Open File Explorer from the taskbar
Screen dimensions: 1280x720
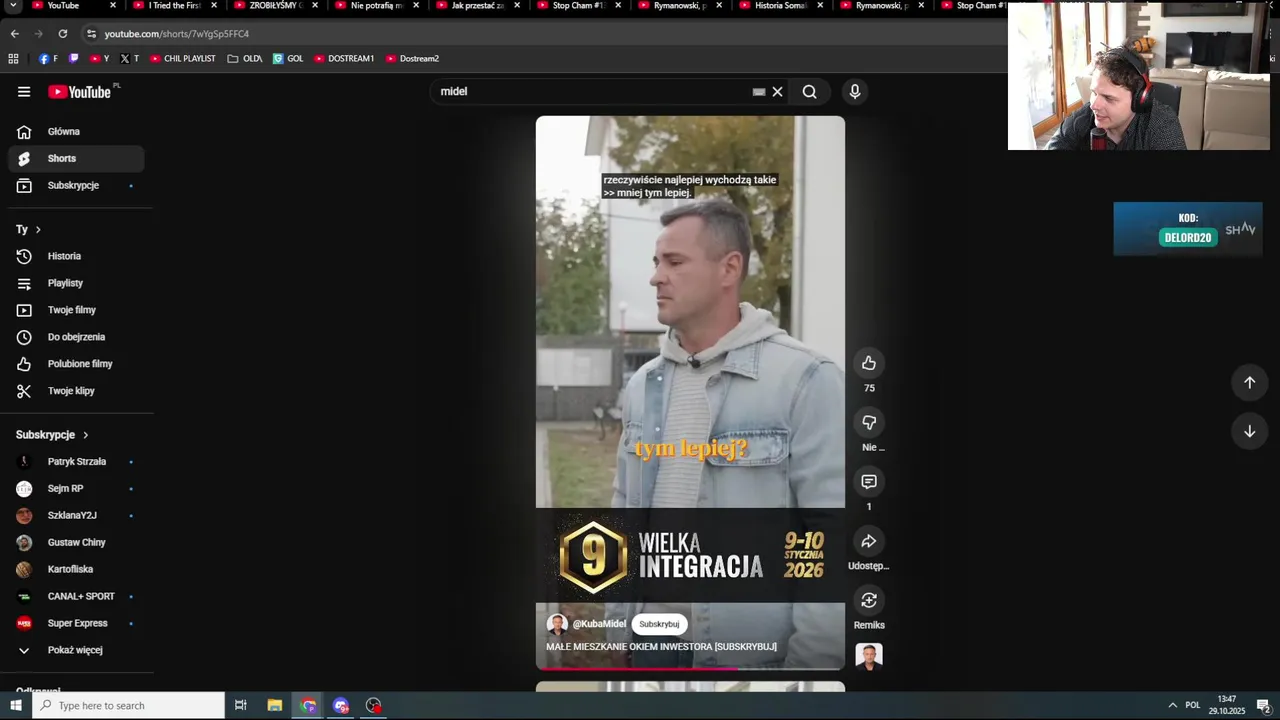pyautogui.click(x=275, y=705)
